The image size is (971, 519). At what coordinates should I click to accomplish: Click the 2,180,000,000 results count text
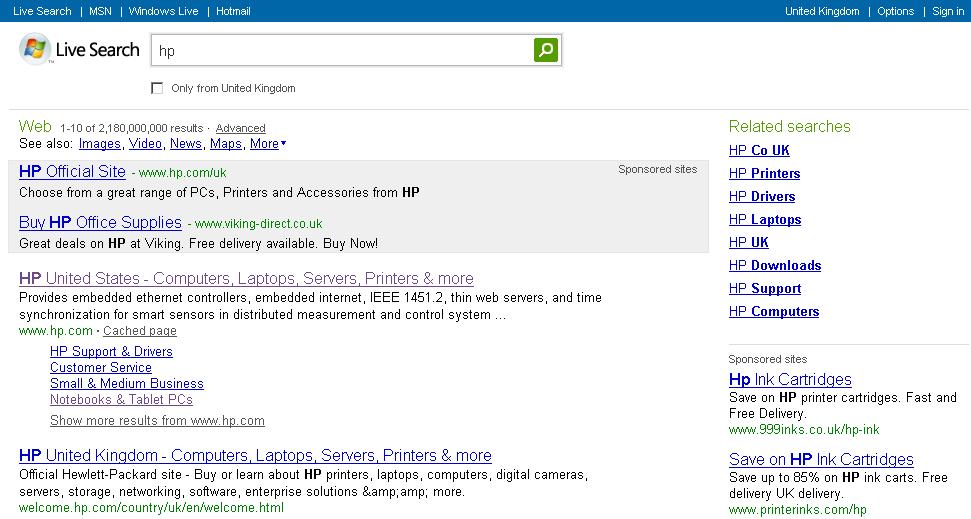tap(150, 128)
